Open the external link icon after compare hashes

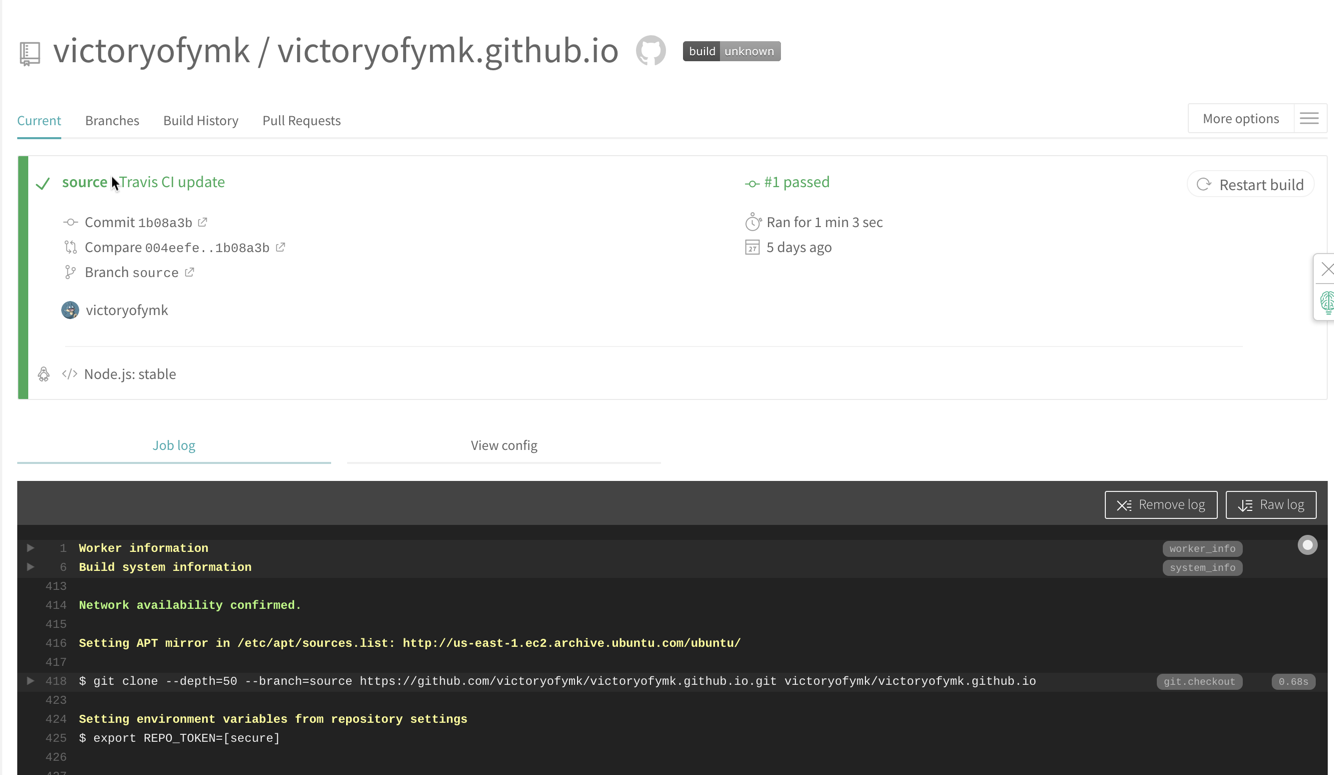click(x=280, y=247)
